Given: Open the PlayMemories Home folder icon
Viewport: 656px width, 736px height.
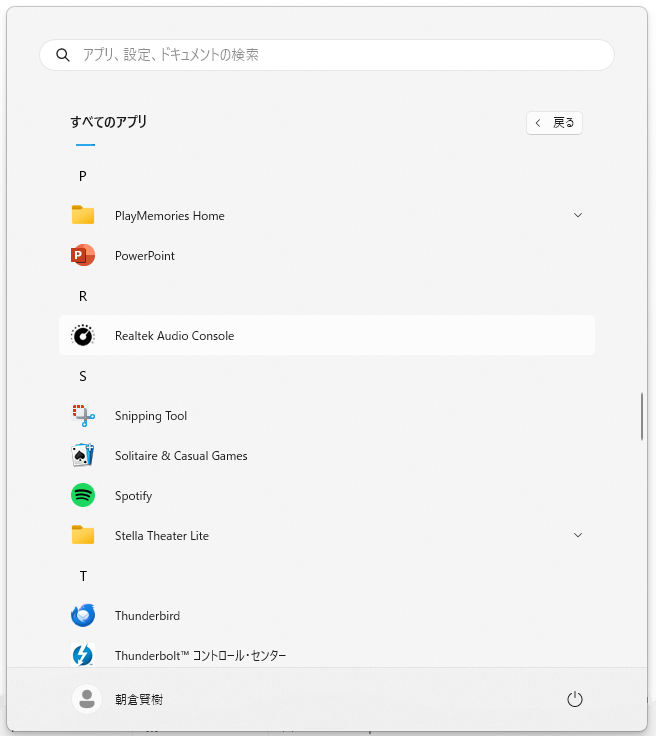Looking at the screenshot, I should 83,215.
